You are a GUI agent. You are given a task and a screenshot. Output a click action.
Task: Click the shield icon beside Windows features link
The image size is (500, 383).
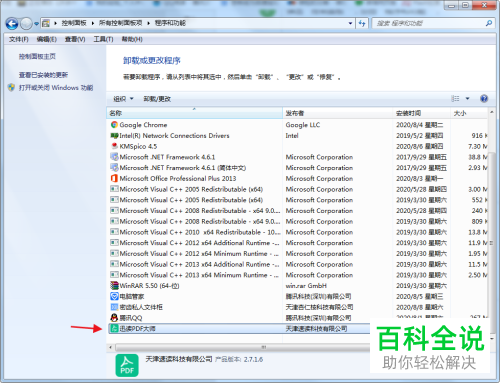coord(11,88)
